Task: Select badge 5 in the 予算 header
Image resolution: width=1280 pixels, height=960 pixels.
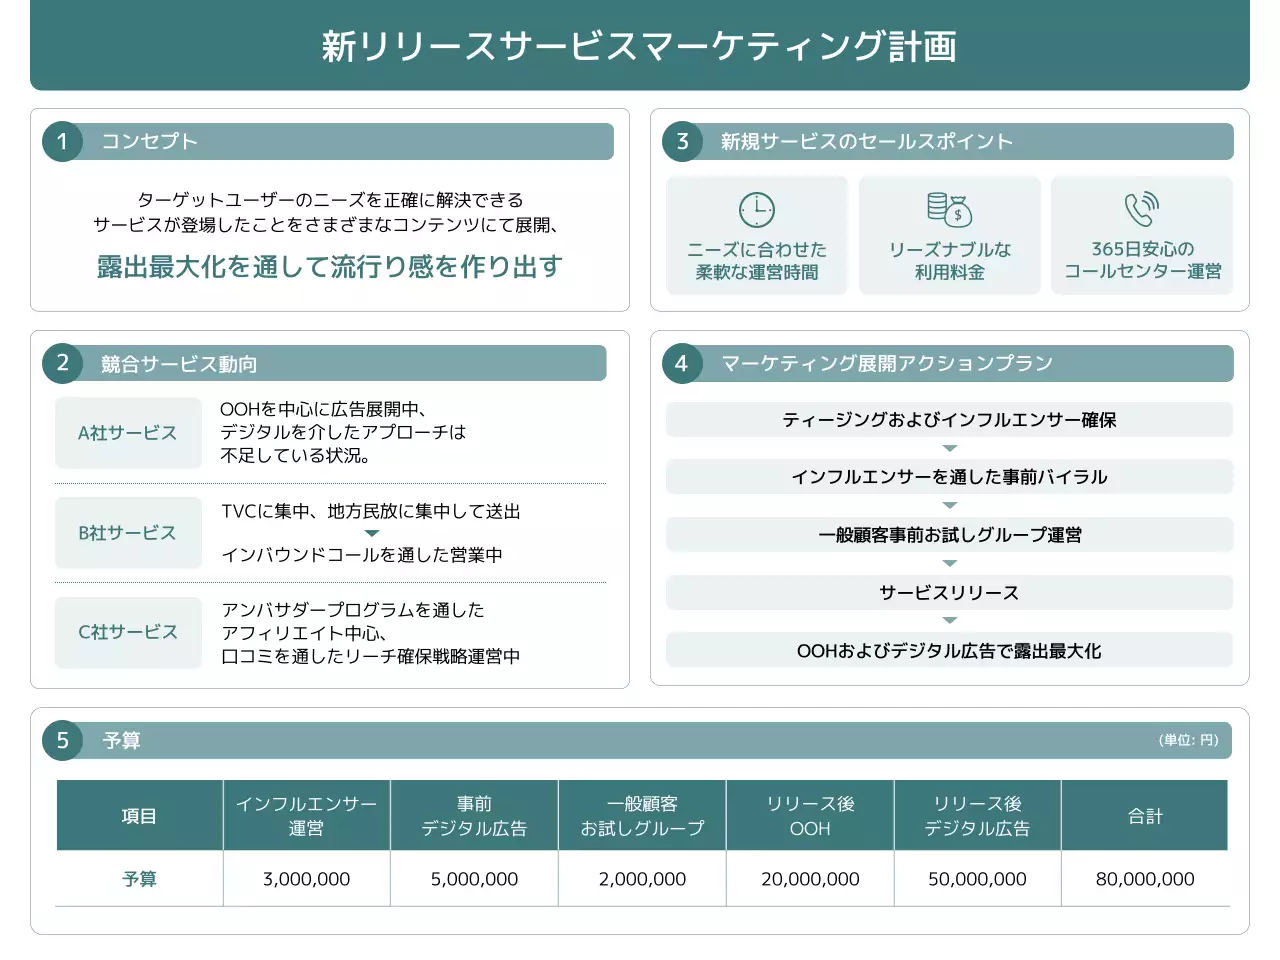Action: [62, 740]
